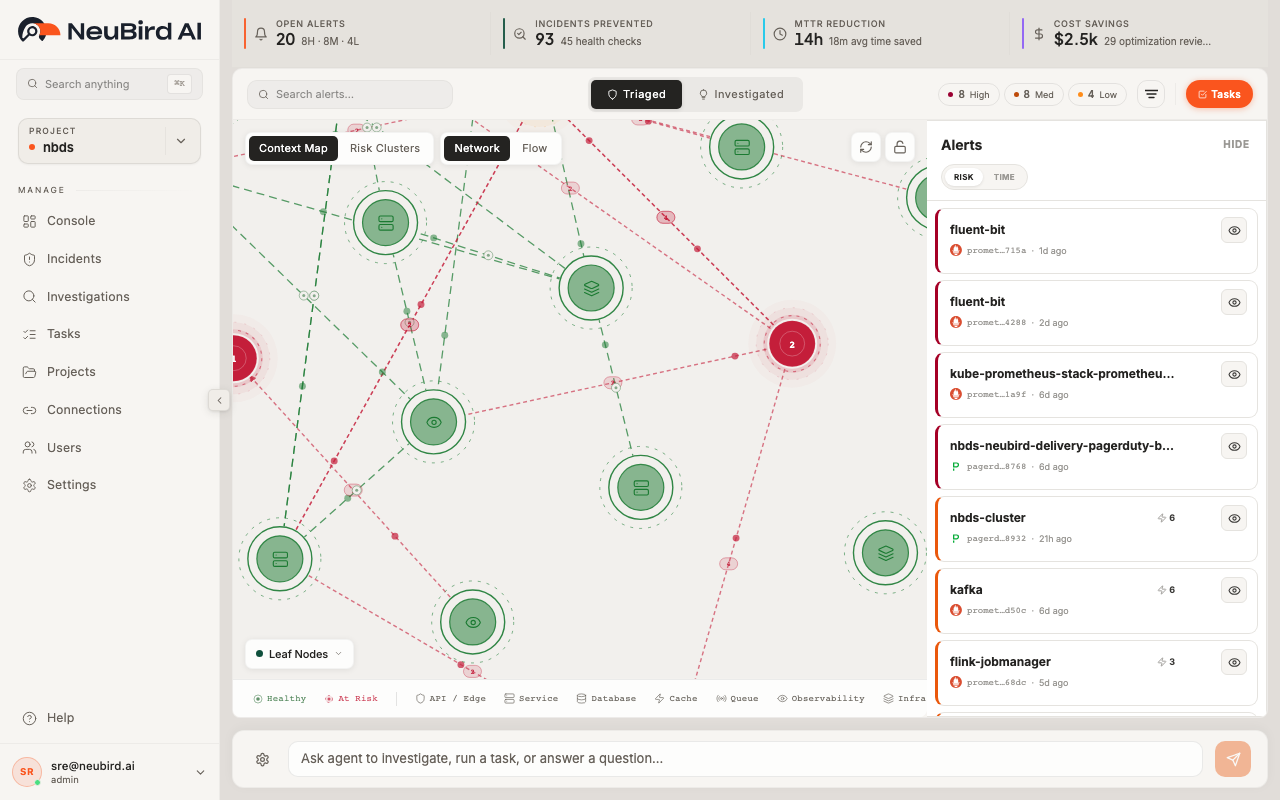Screen dimensions: 1280x800
Task: Go to Connections in the sidebar
Action: tap(84, 410)
